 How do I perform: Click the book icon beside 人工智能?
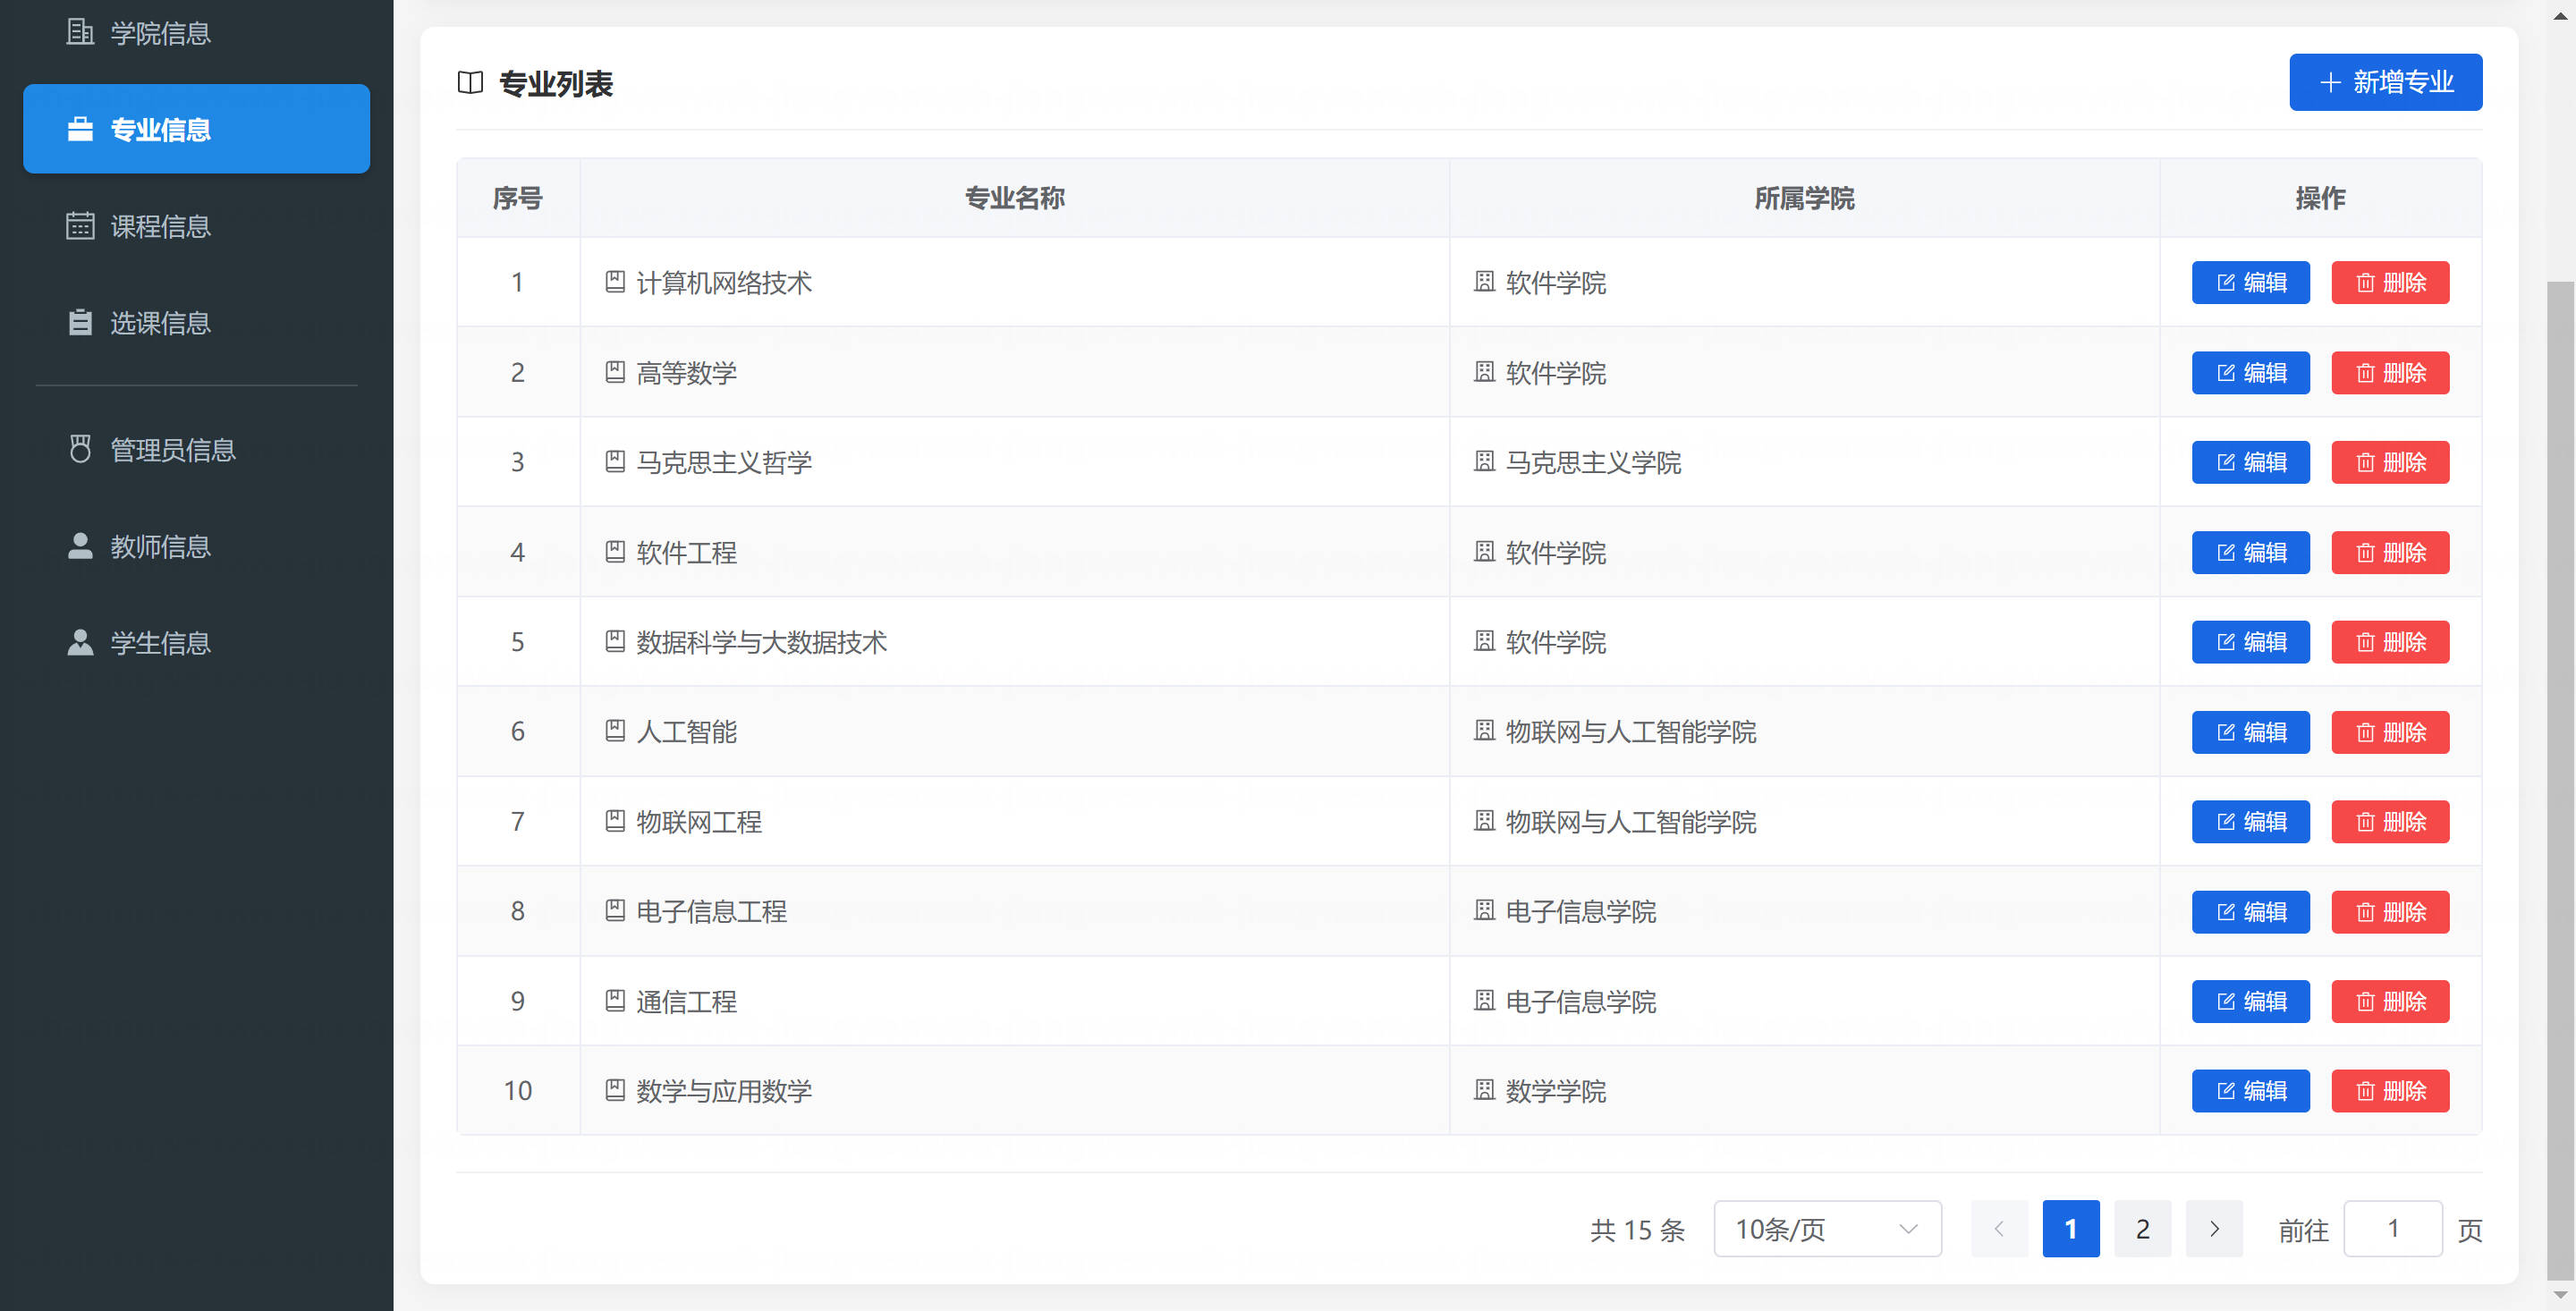coord(615,731)
